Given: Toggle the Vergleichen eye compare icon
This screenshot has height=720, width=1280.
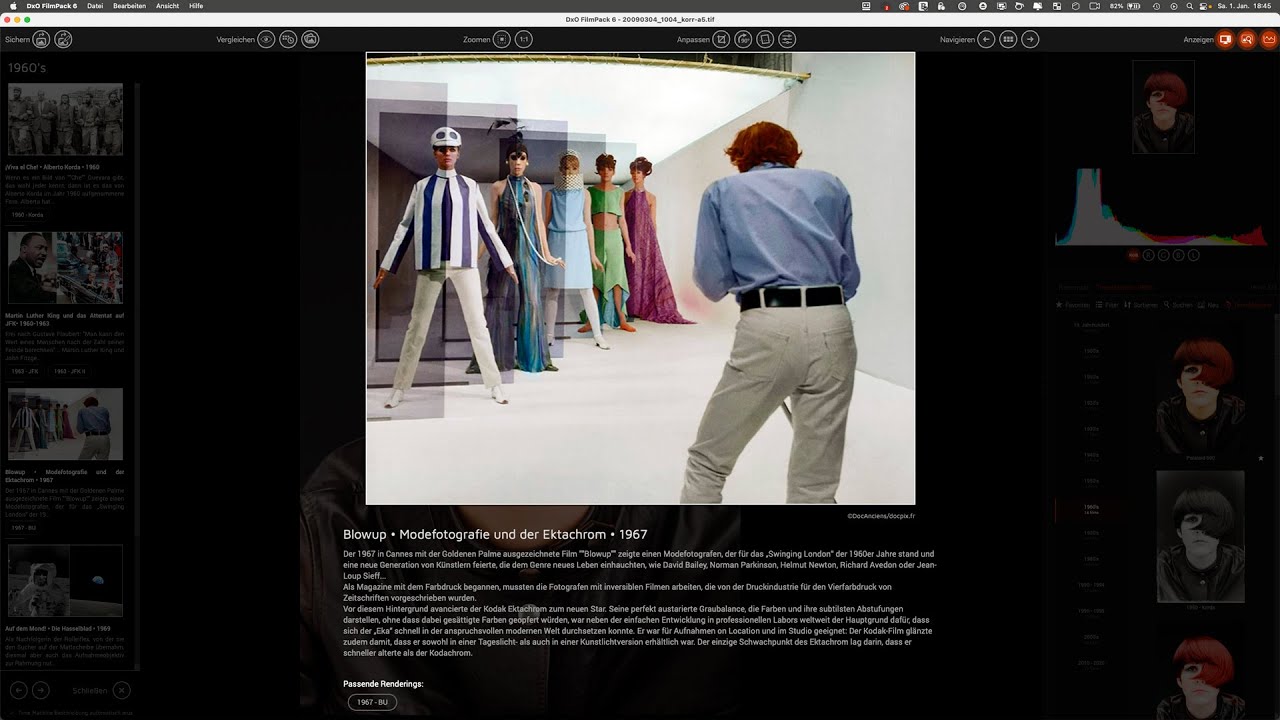Looking at the screenshot, I should [x=266, y=40].
